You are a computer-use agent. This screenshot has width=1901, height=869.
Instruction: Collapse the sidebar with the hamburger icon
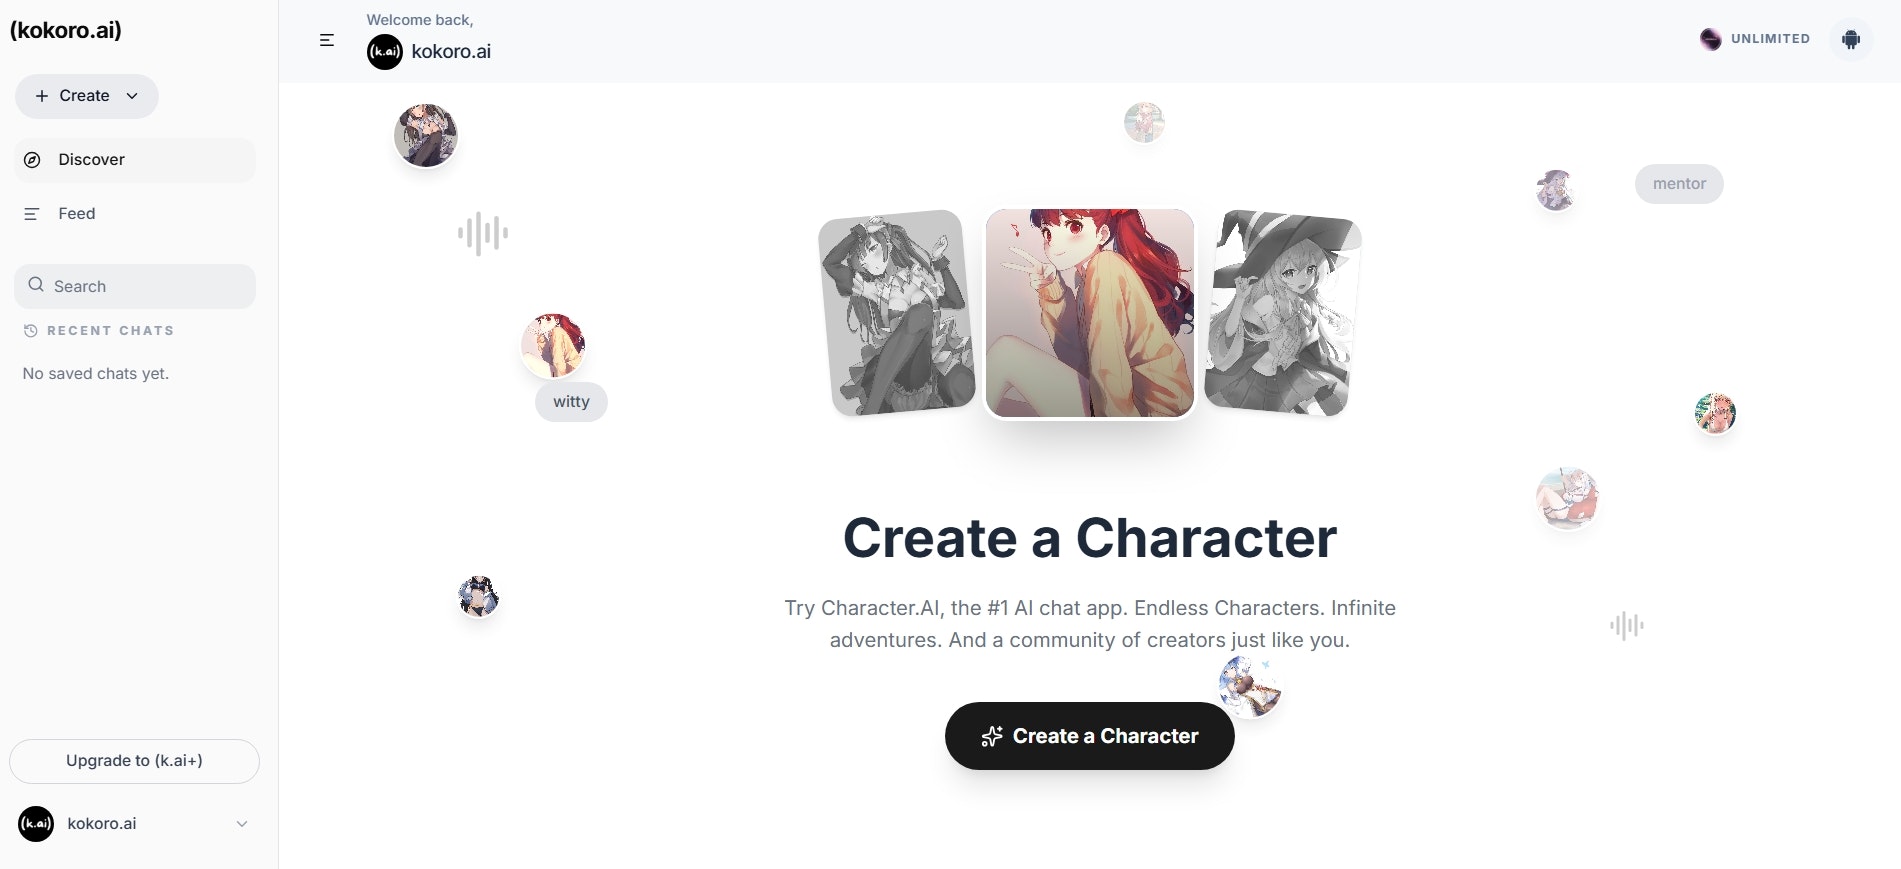tap(326, 40)
